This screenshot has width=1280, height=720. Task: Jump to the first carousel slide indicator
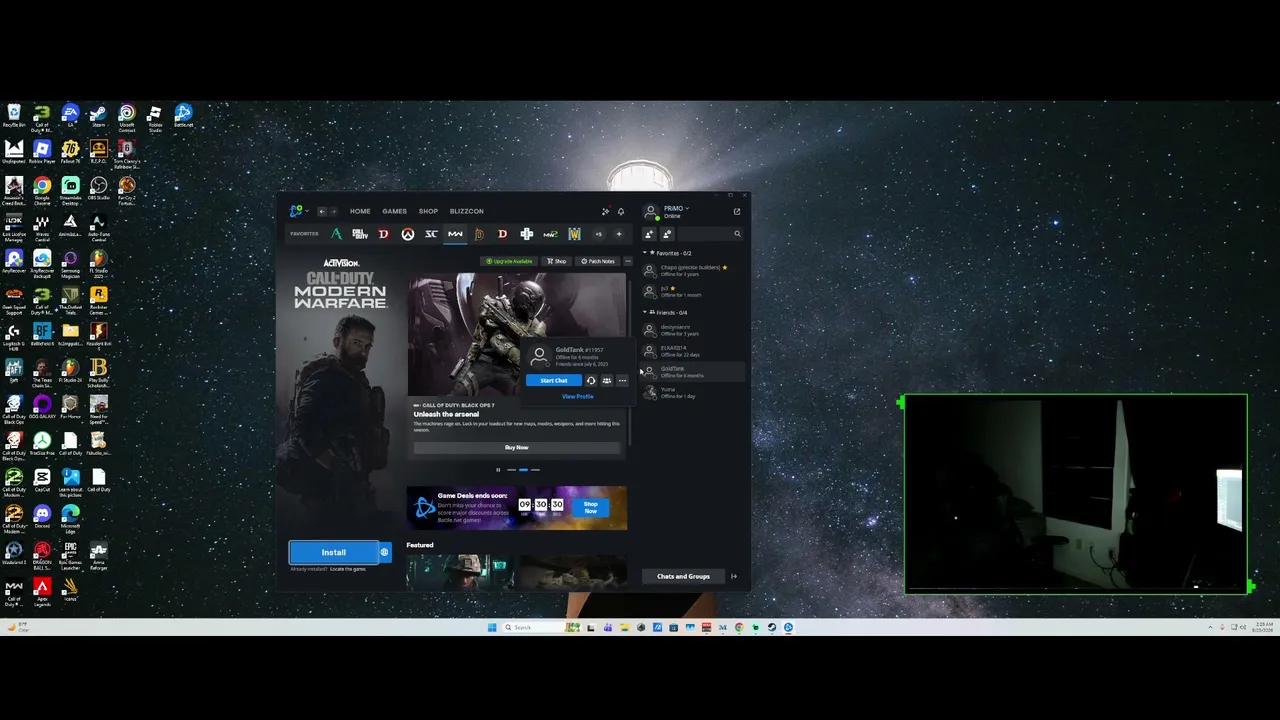(x=511, y=469)
